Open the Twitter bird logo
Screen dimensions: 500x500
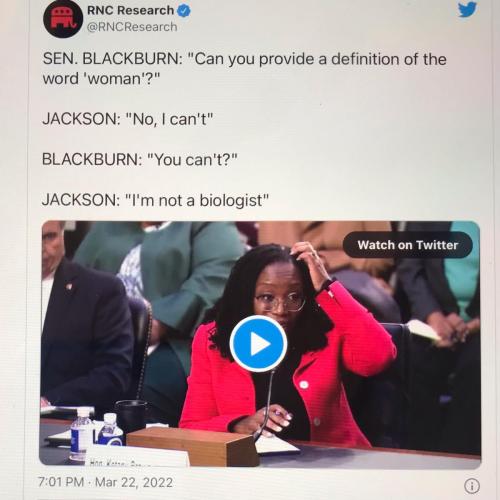(x=467, y=9)
